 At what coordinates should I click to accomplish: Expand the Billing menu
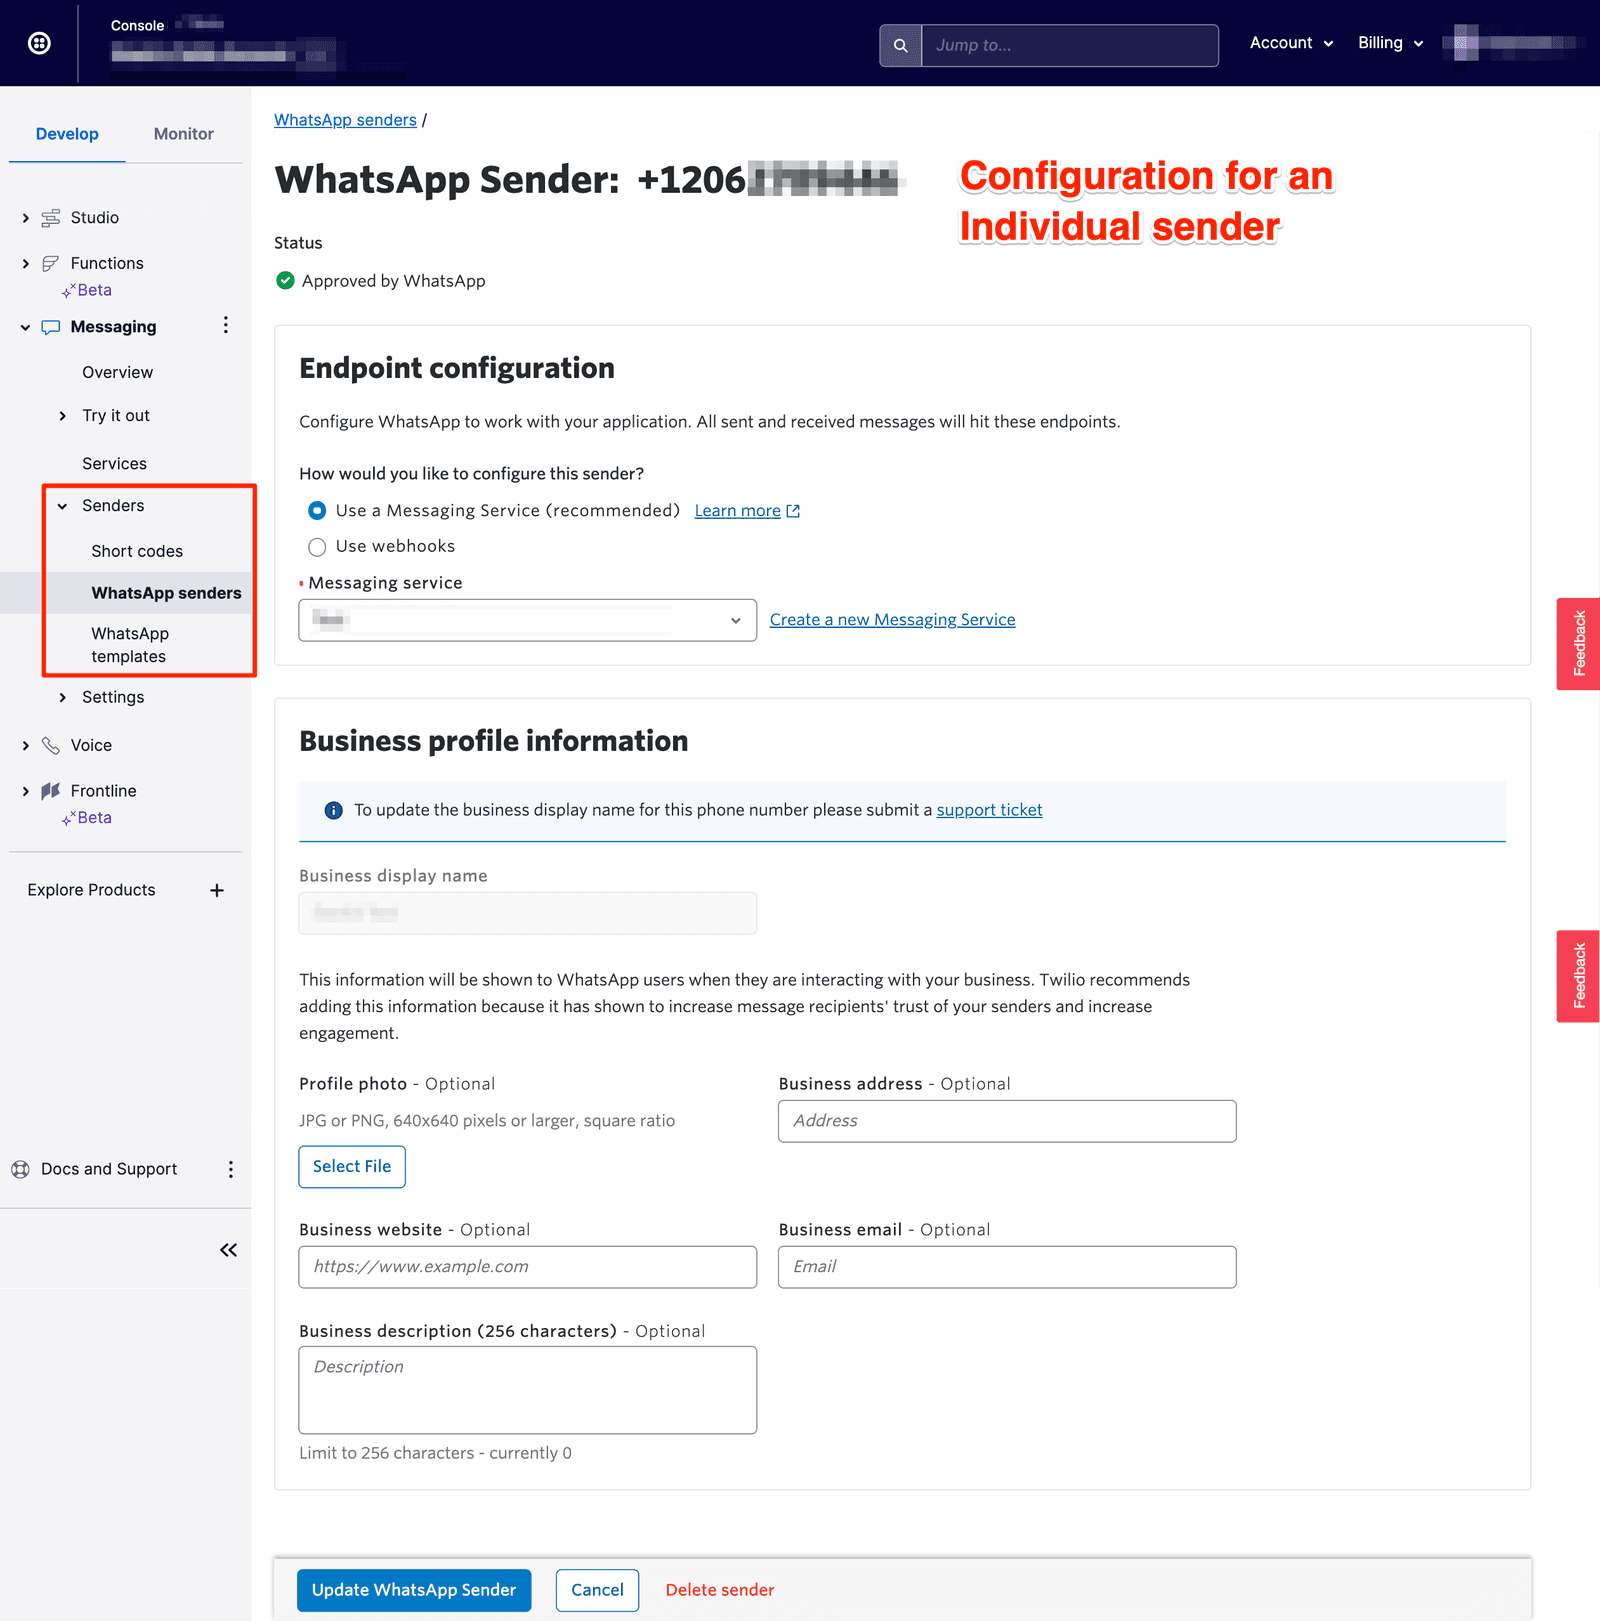[x=1390, y=43]
